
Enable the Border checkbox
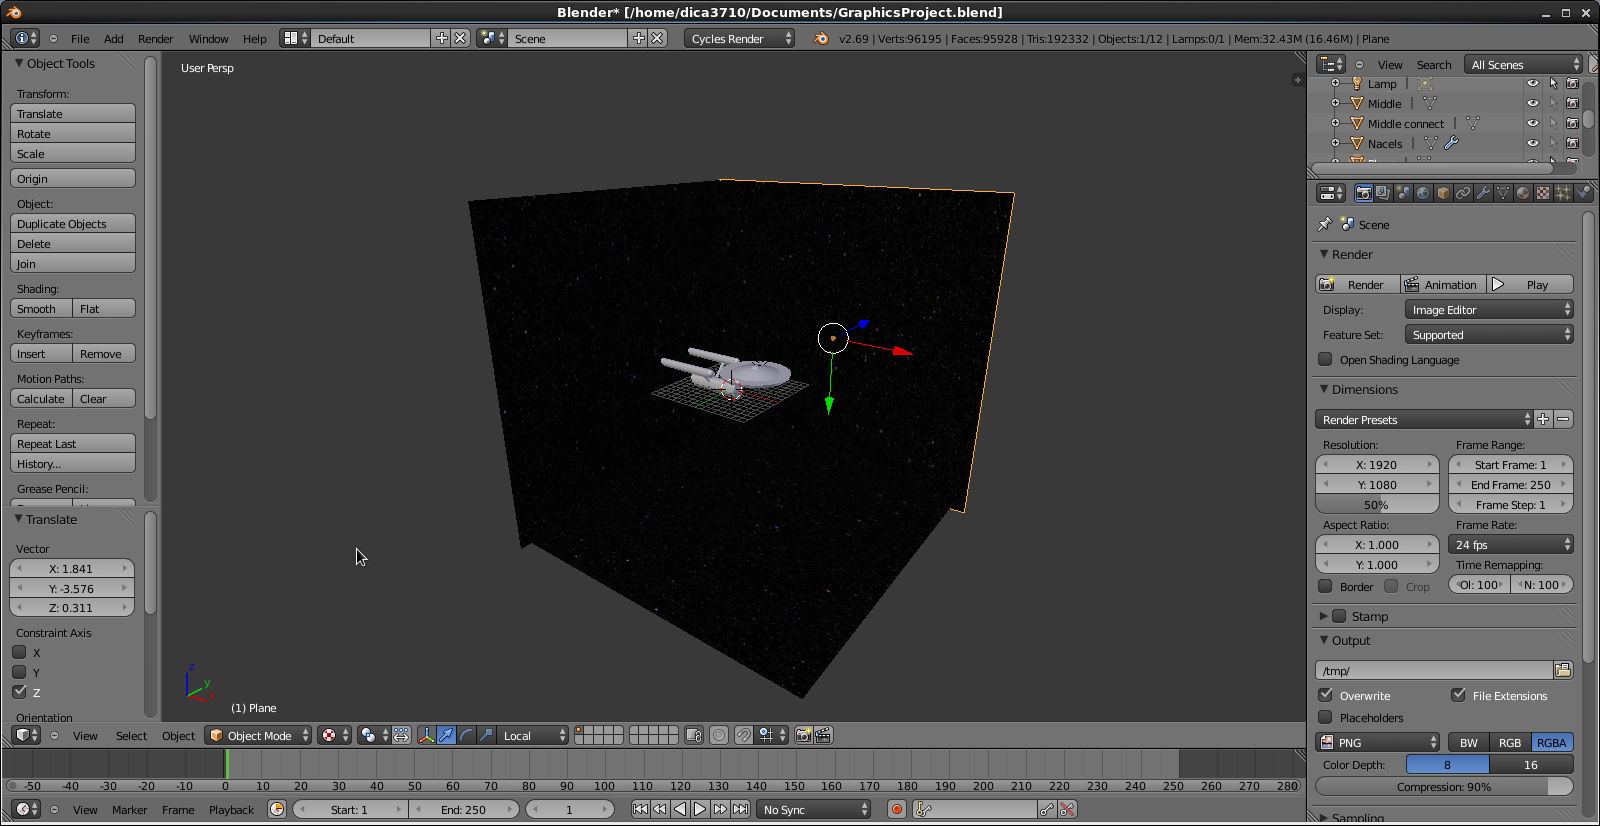click(1325, 586)
